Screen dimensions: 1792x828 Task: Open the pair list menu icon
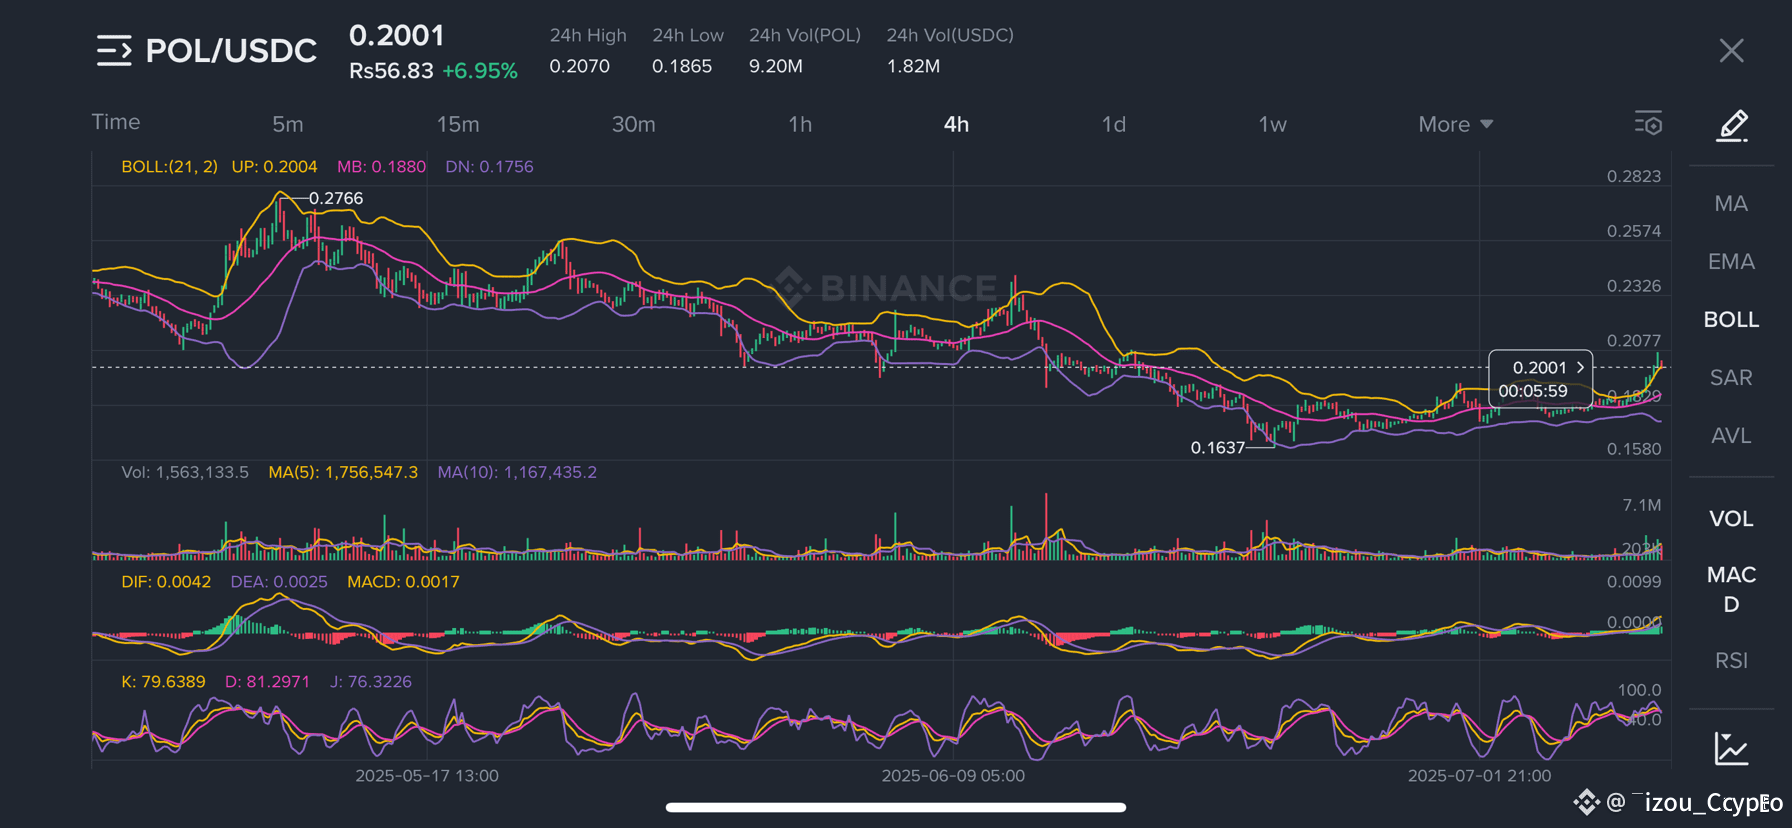point(114,50)
